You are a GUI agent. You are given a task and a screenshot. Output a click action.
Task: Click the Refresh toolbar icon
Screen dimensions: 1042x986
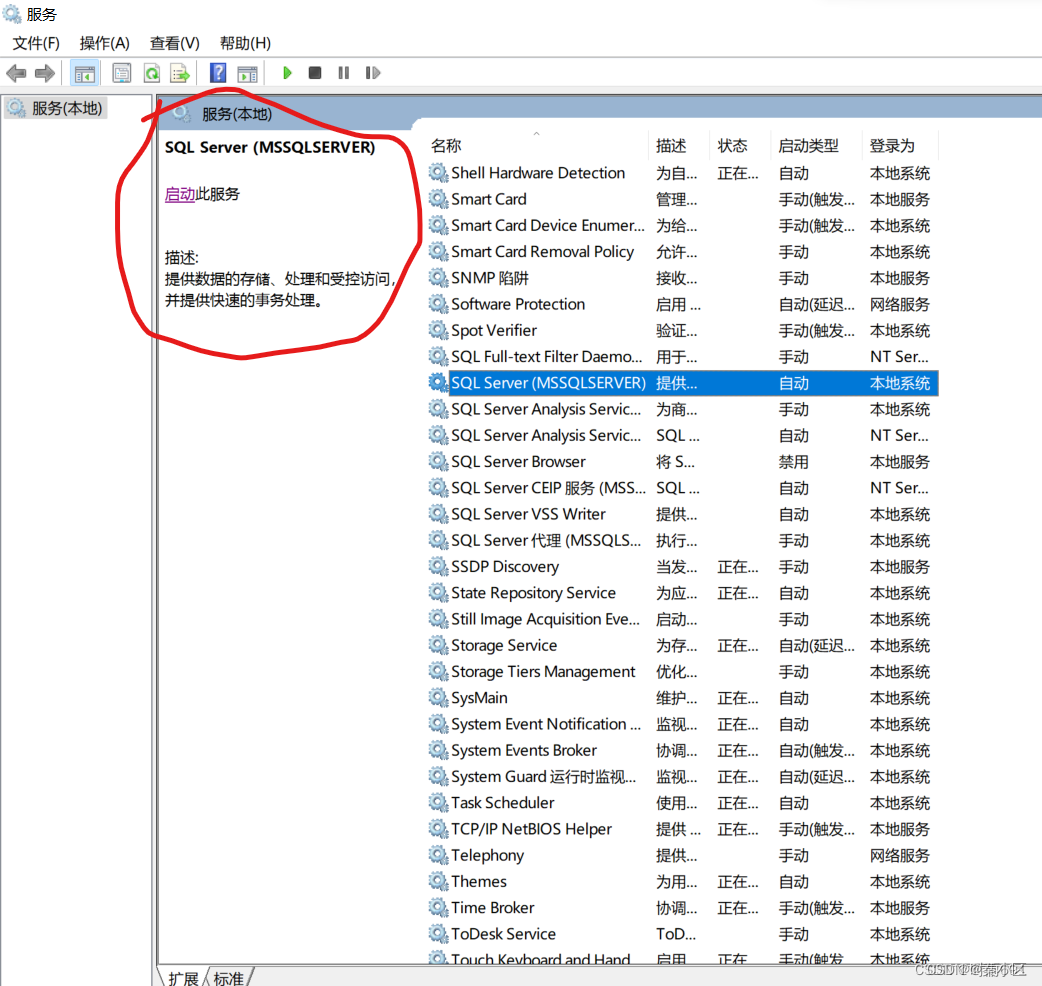tap(152, 73)
